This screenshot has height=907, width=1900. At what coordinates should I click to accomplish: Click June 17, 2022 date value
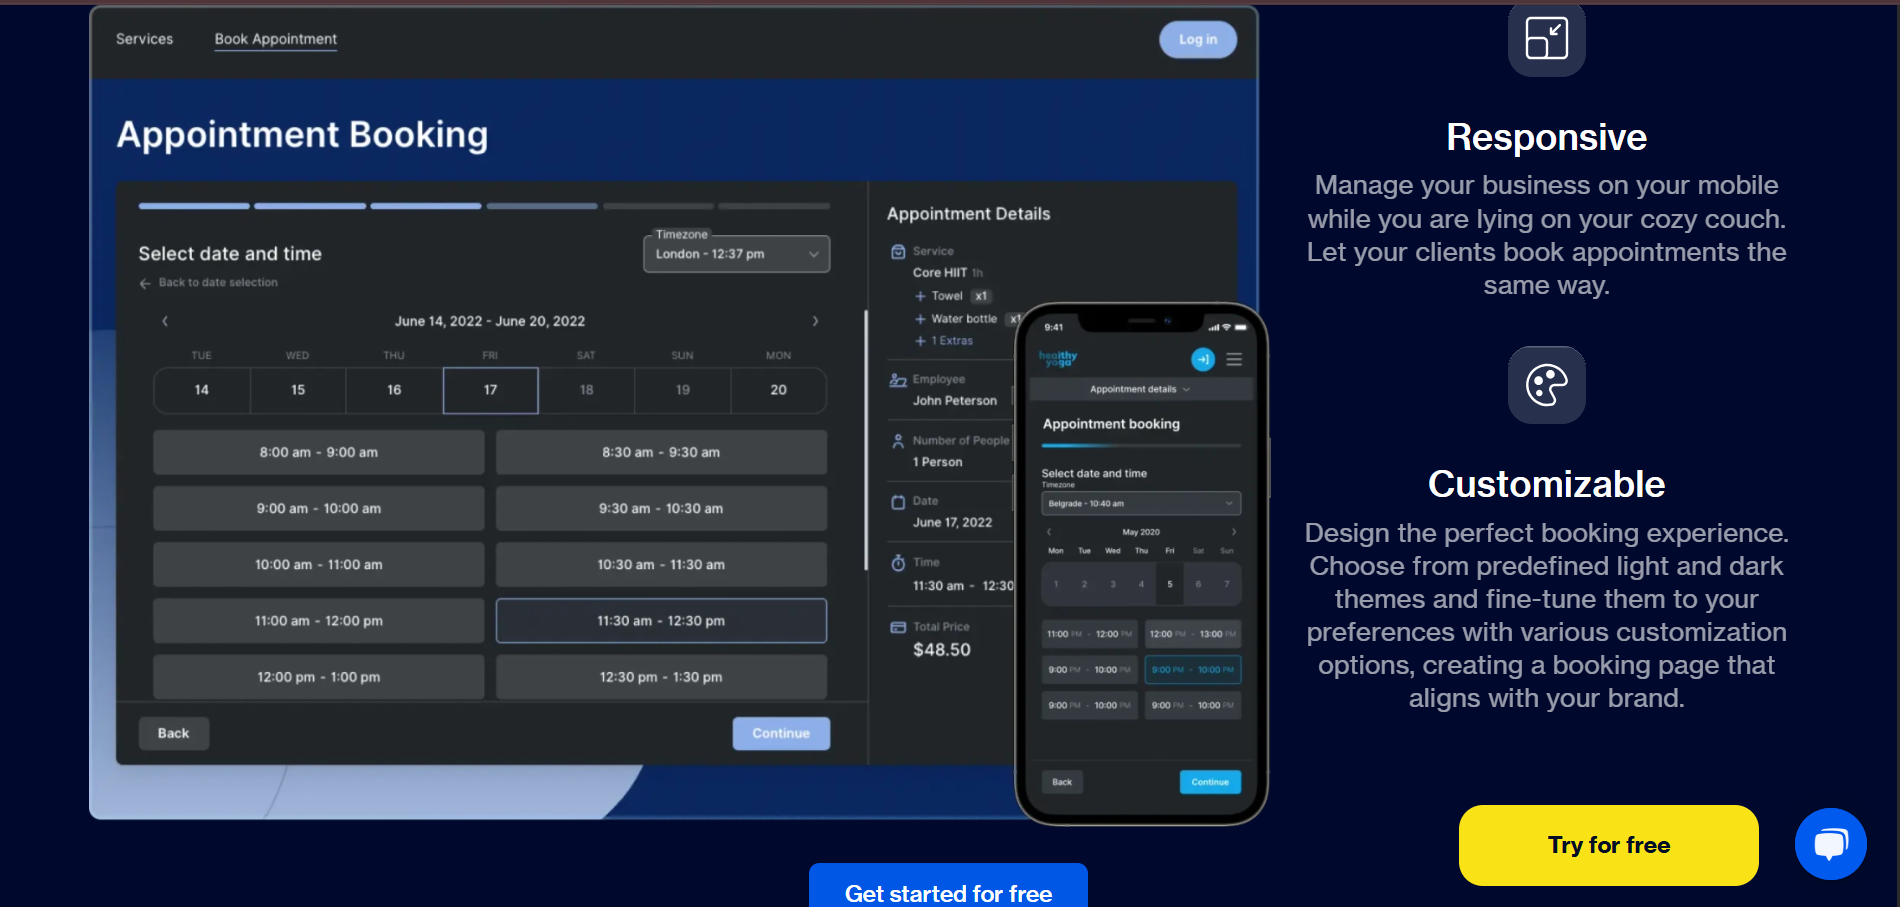click(952, 523)
